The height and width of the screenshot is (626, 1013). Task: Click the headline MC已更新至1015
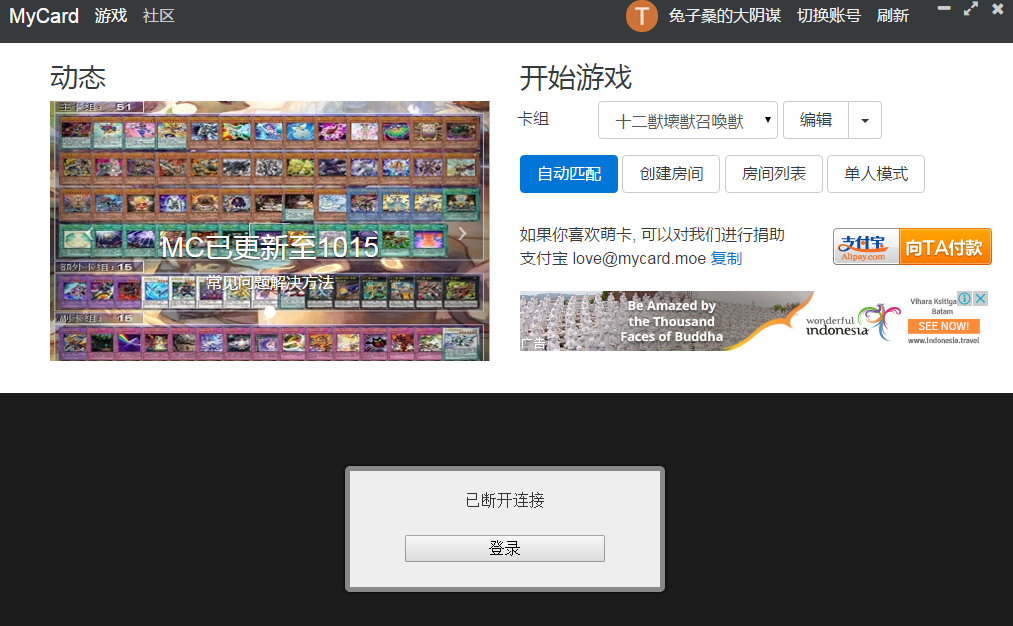click(x=269, y=247)
